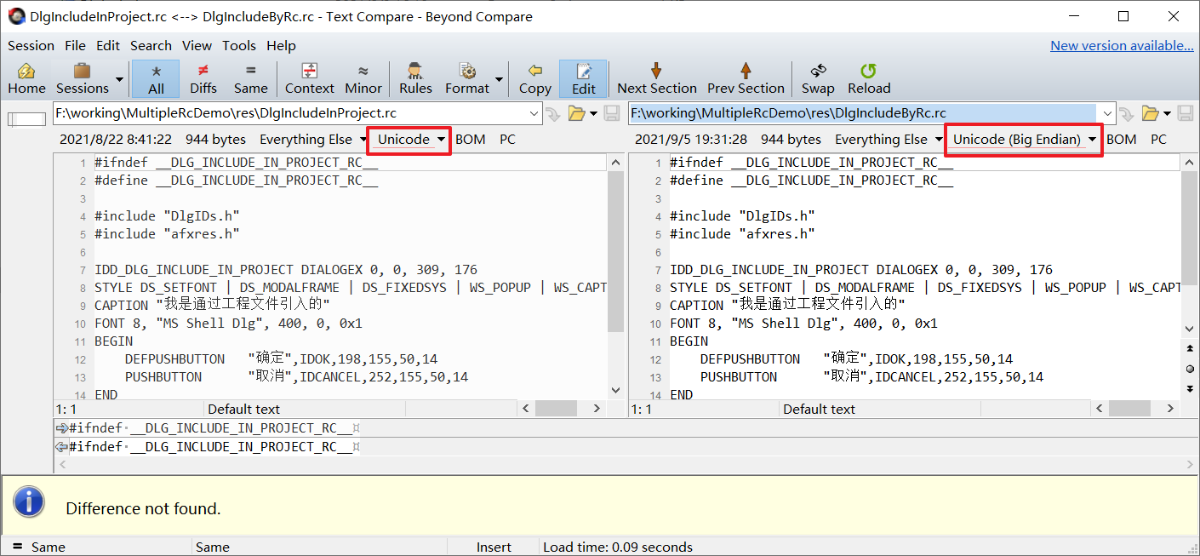Reload both files
This screenshot has width=1200, height=556.
pyautogui.click(x=868, y=79)
